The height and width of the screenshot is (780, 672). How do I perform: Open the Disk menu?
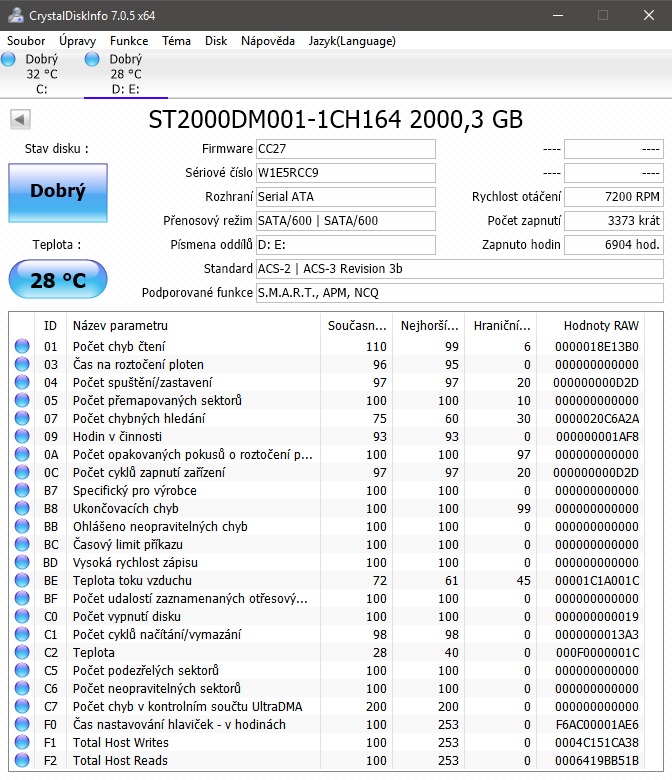point(216,41)
